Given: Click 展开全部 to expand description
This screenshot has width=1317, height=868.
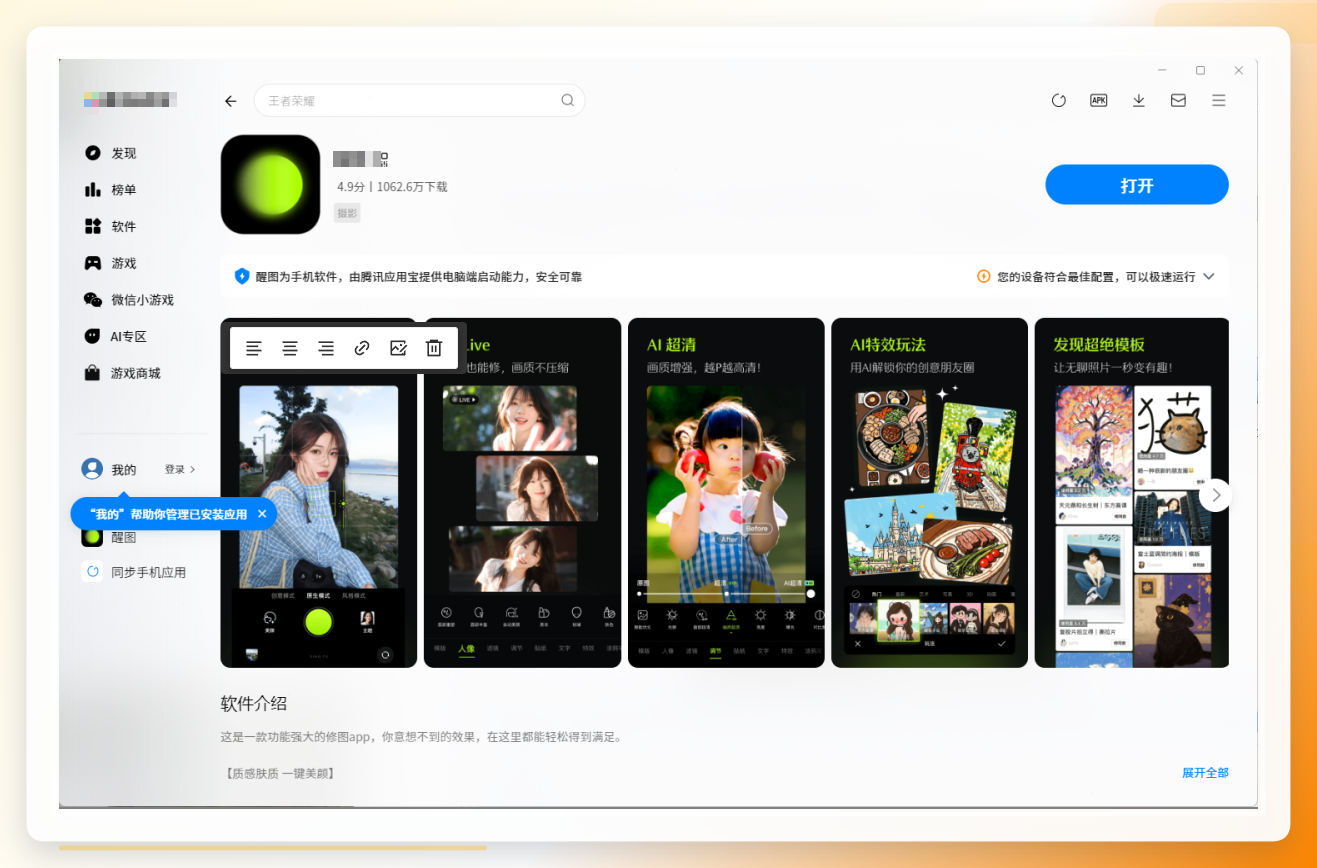Looking at the screenshot, I should [x=1205, y=773].
